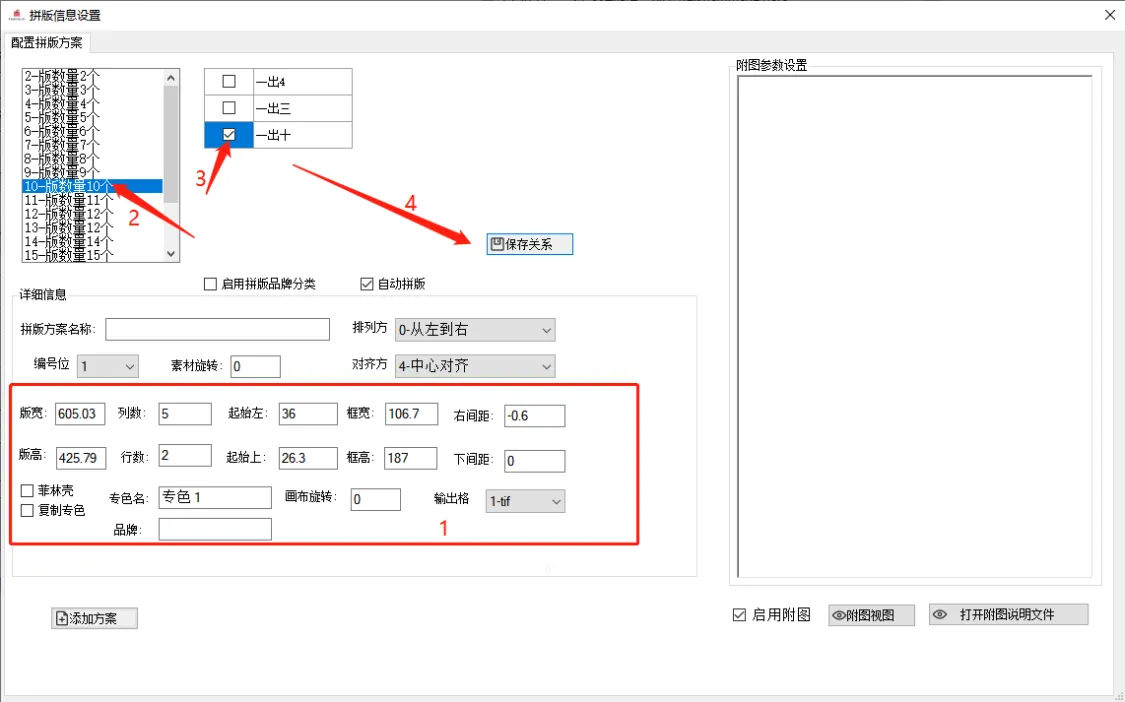Click the scheme list scroll-up arrow
This screenshot has width=1125, height=702.
pos(171,78)
